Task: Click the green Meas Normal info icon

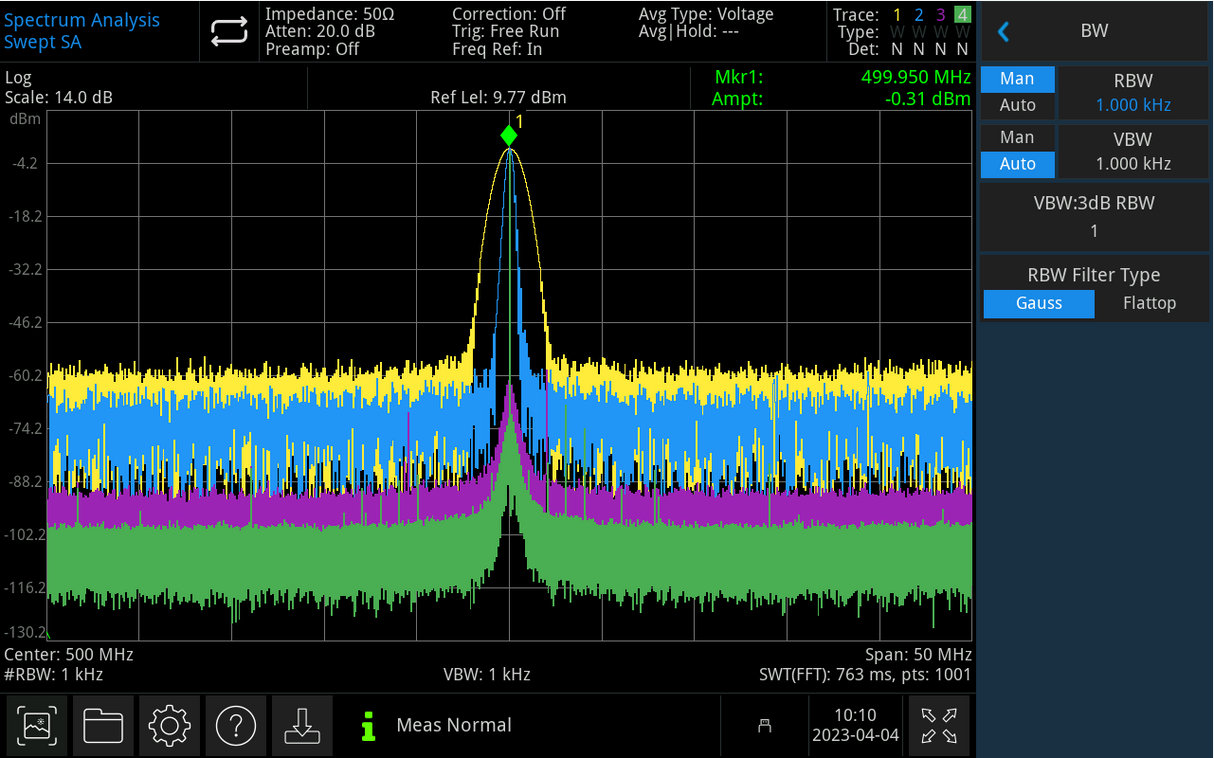Action: pos(367,726)
